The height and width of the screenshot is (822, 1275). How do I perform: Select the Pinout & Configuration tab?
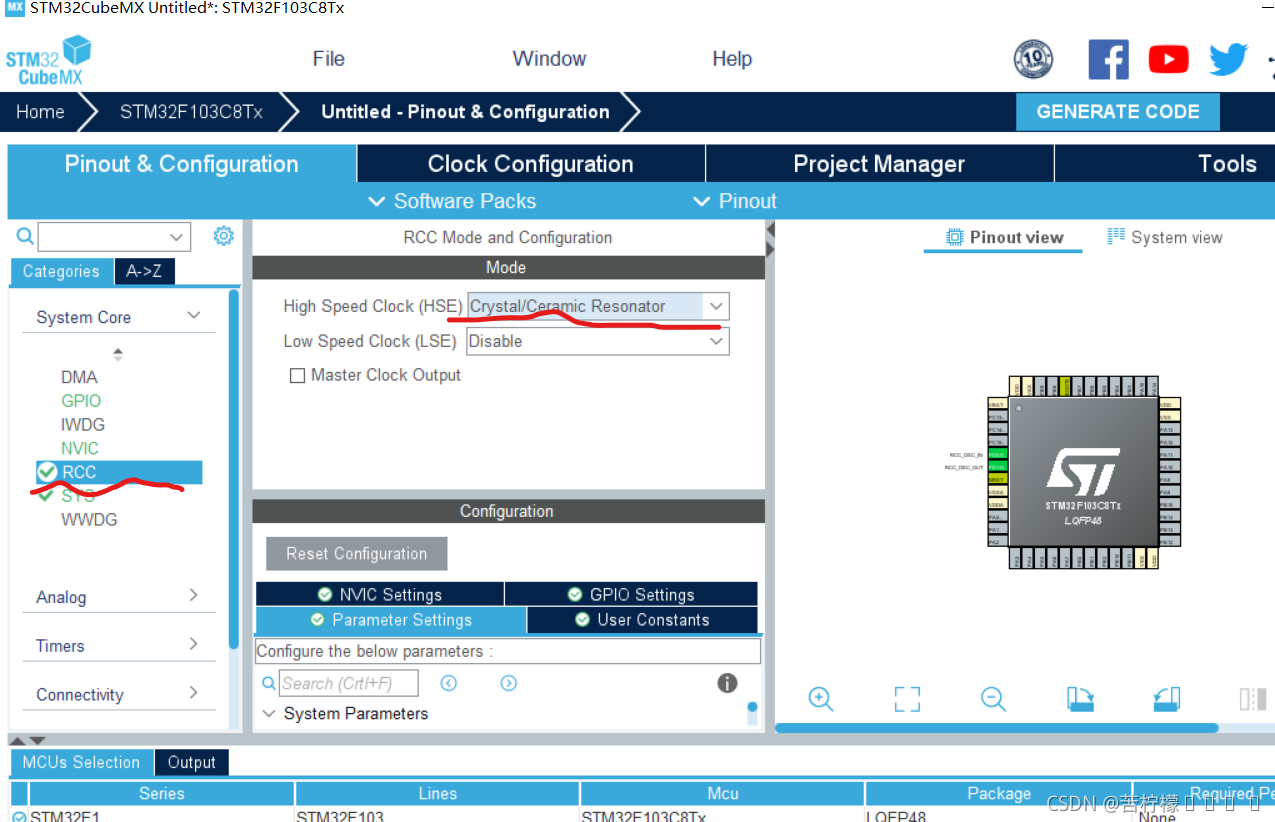click(182, 164)
